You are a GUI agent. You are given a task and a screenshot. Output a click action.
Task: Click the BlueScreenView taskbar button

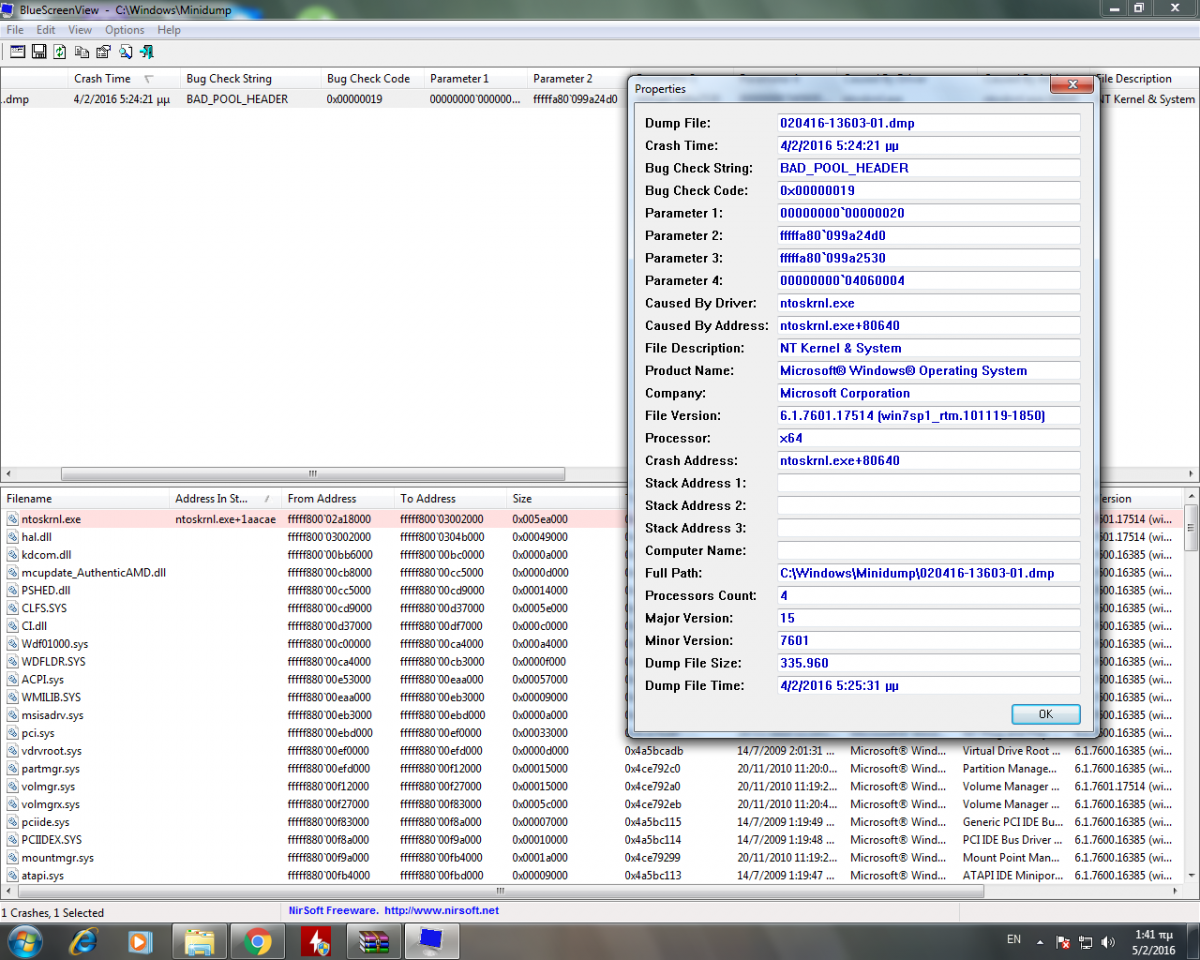tap(432, 941)
